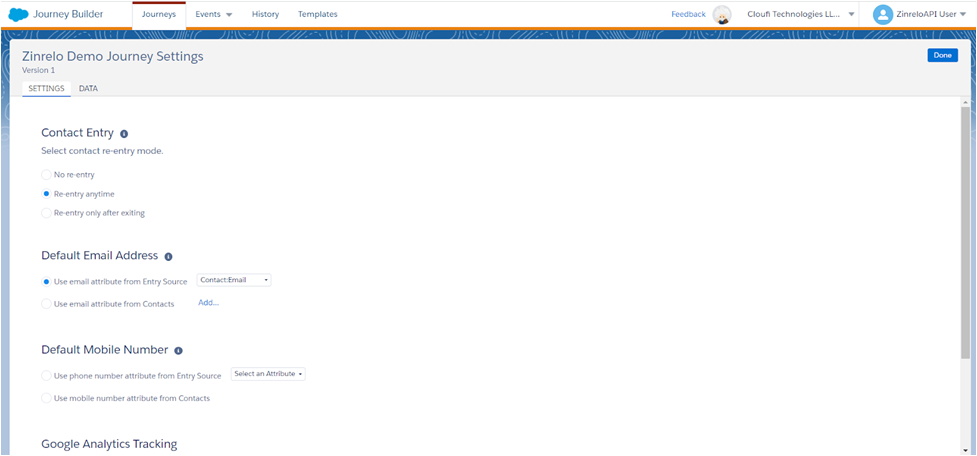
Task: Open the Contact:Email dropdown
Action: click(x=234, y=280)
